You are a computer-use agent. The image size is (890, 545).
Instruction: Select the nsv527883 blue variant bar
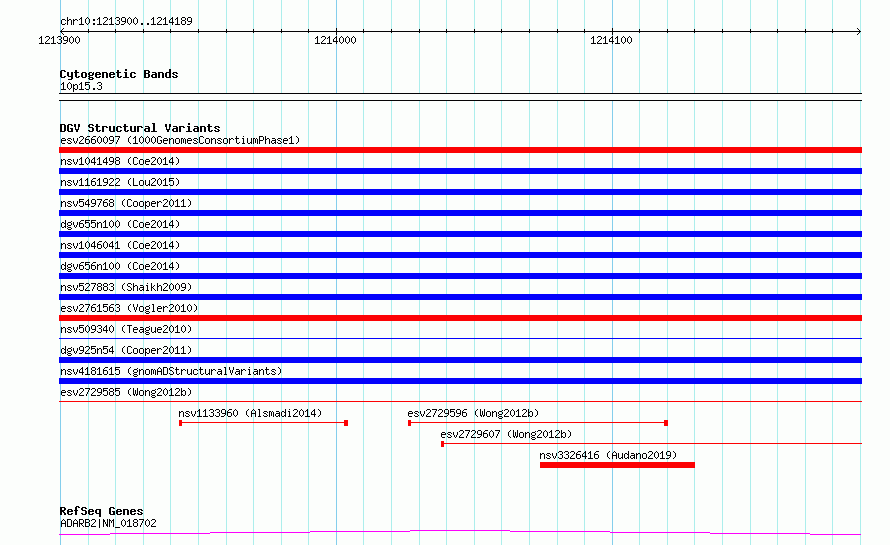[x=460, y=297]
